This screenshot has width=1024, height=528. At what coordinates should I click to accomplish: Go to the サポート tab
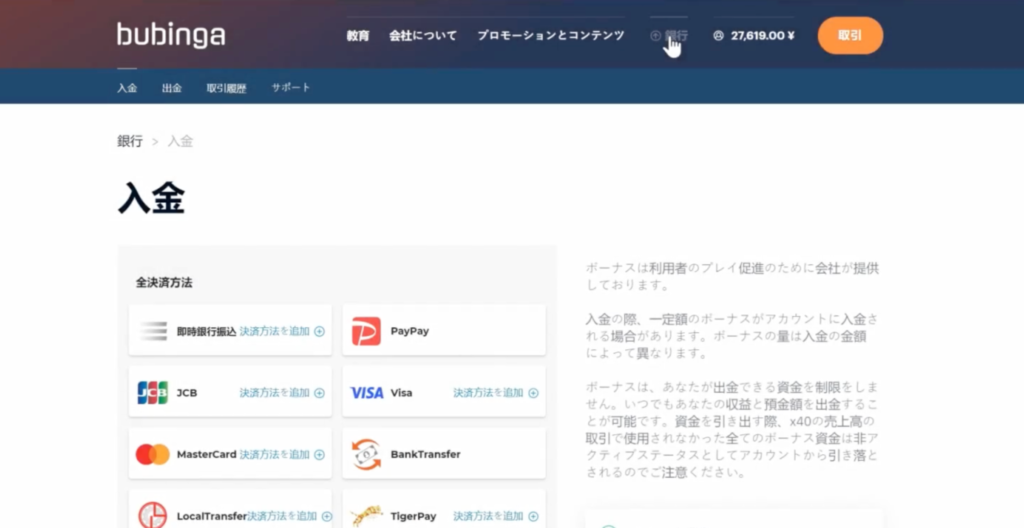(291, 88)
